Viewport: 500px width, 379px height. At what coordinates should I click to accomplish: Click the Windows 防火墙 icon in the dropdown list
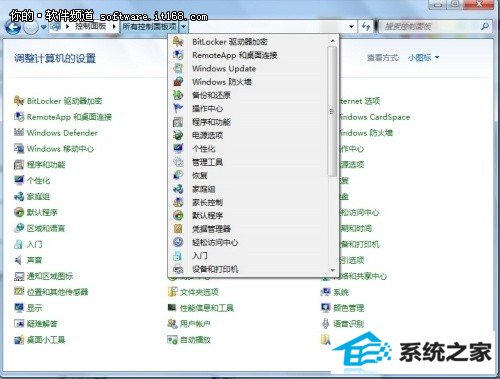[x=178, y=82]
